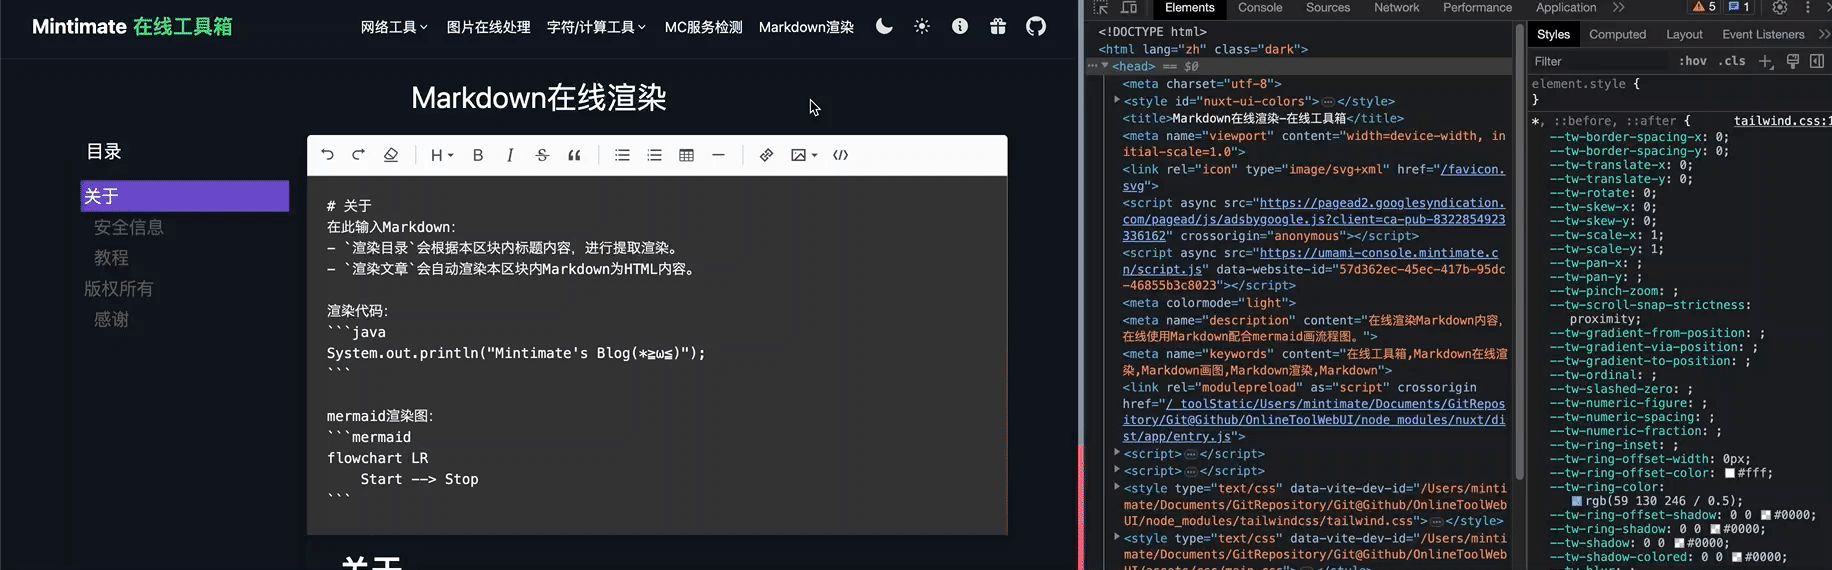Insert a horizontal rule
The width and height of the screenshot is (1832, 570).
pyautogui.click(x=718, y=155)
